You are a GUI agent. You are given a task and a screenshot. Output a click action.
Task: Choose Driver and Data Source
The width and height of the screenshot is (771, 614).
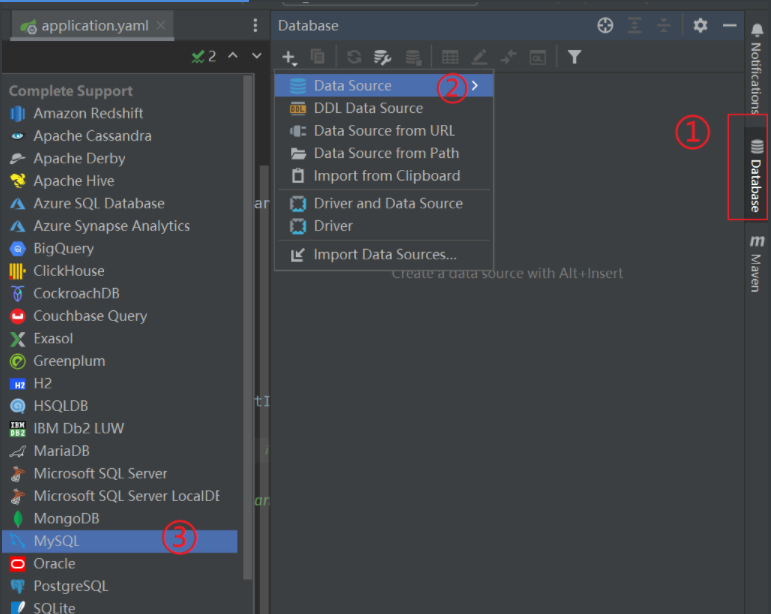pyautogui.click(x=384, y=203)
